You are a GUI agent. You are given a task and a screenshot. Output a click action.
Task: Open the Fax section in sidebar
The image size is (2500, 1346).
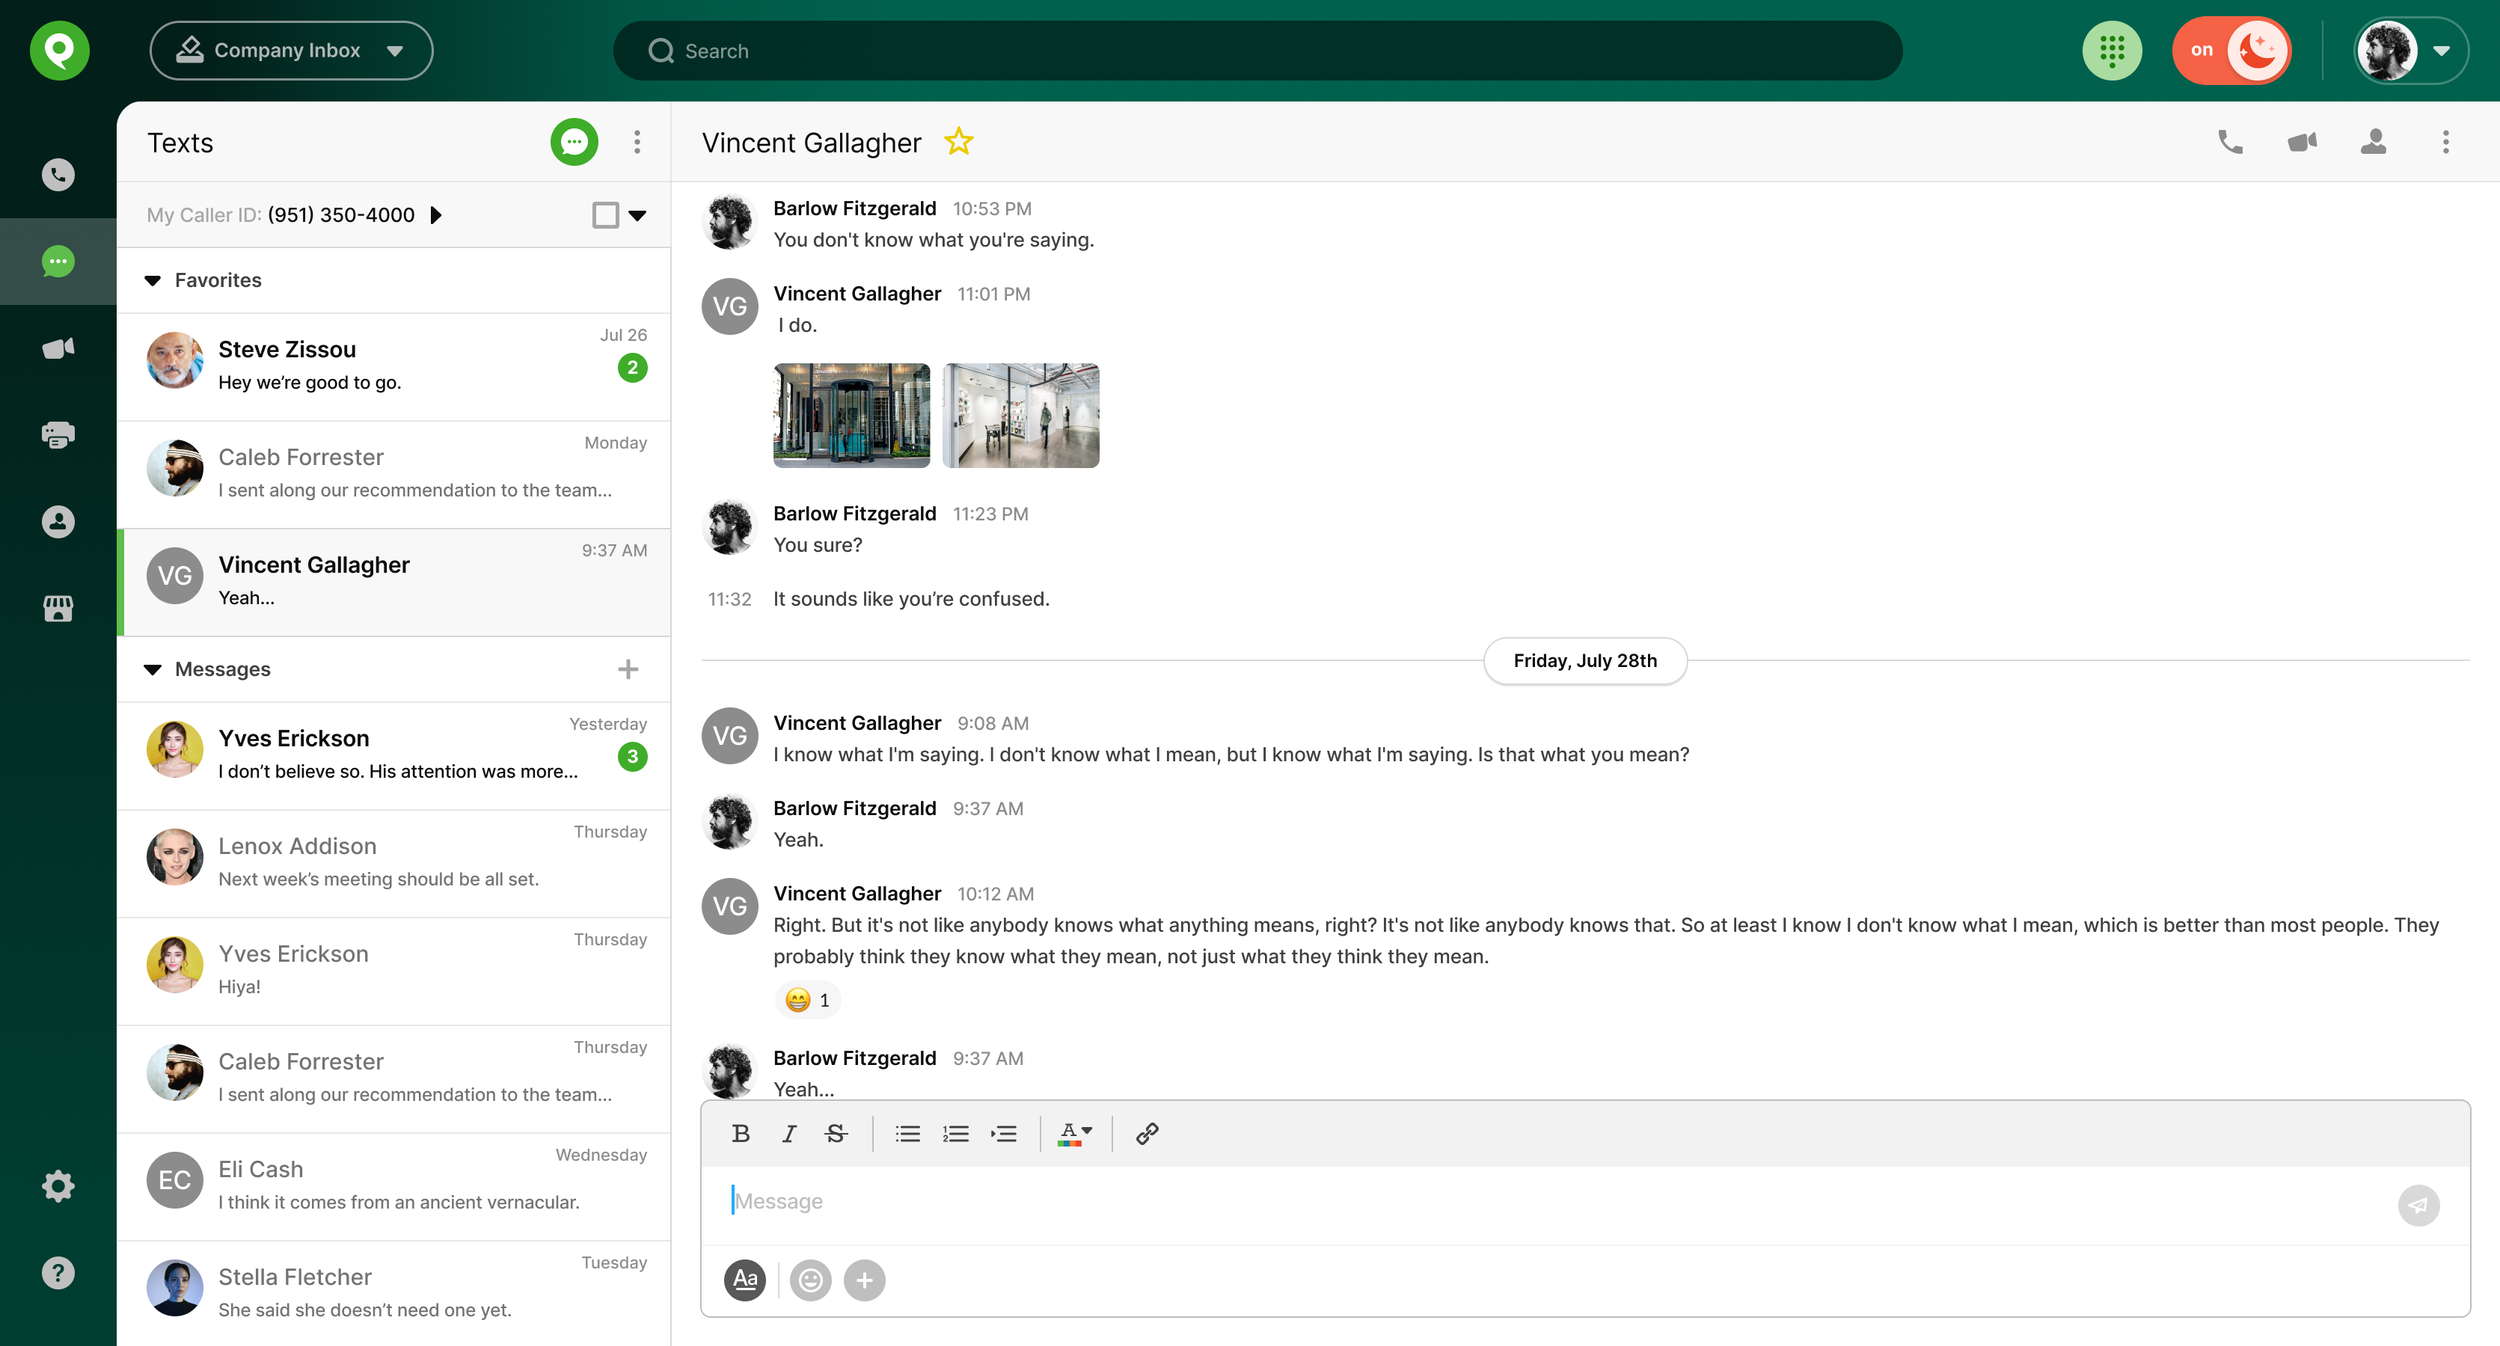[x=57, y=434]
